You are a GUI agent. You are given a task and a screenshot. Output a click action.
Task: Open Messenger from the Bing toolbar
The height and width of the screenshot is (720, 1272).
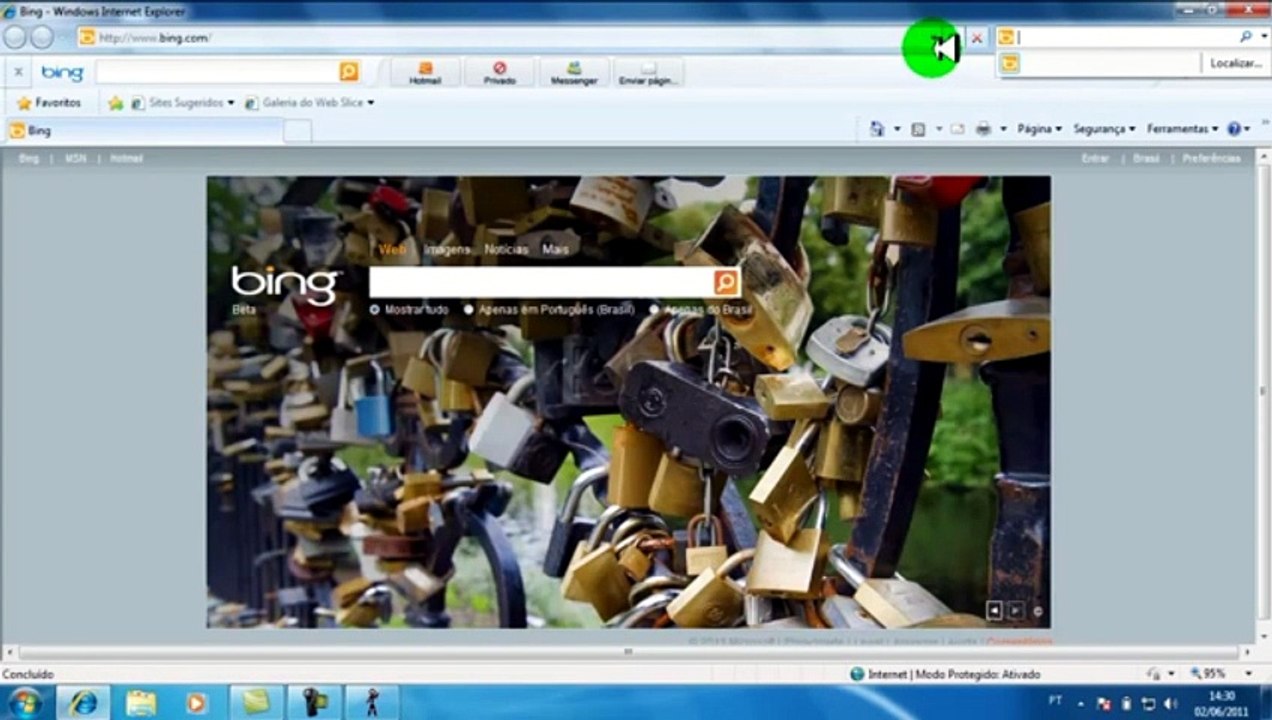(574, 72)
